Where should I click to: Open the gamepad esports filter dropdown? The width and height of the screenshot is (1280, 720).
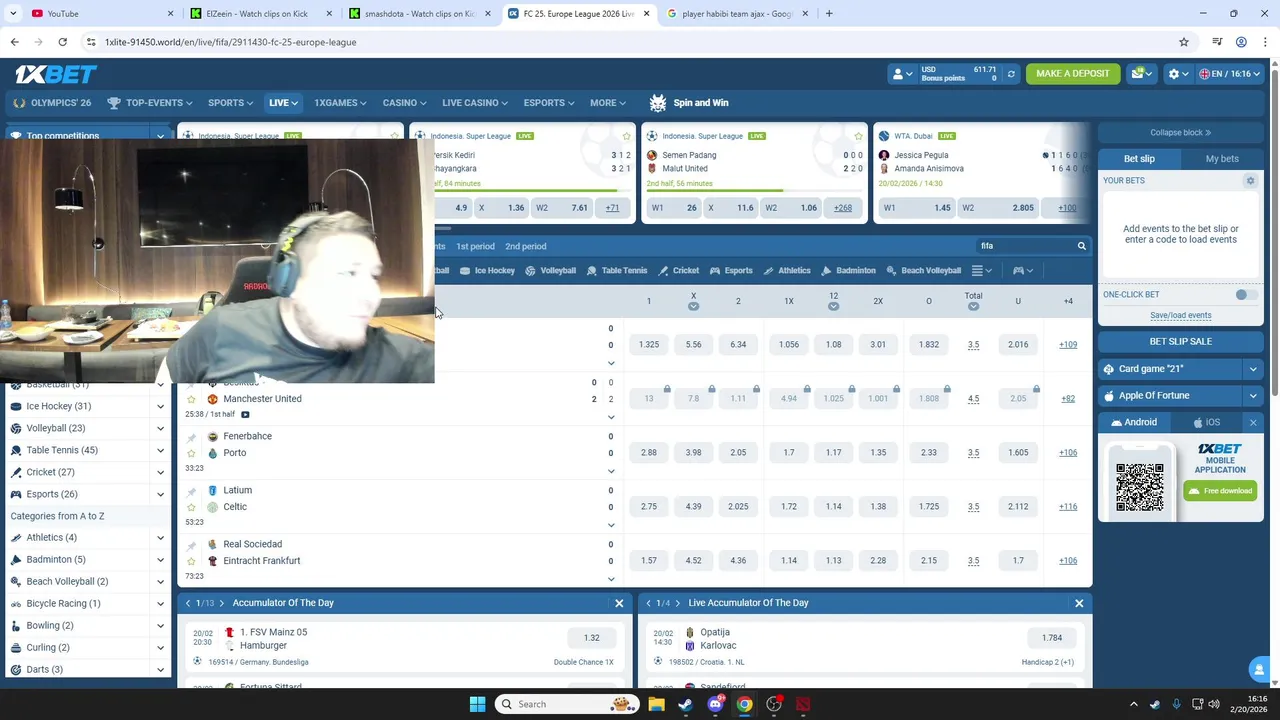pyautogui.click(x=1023, y=271)
